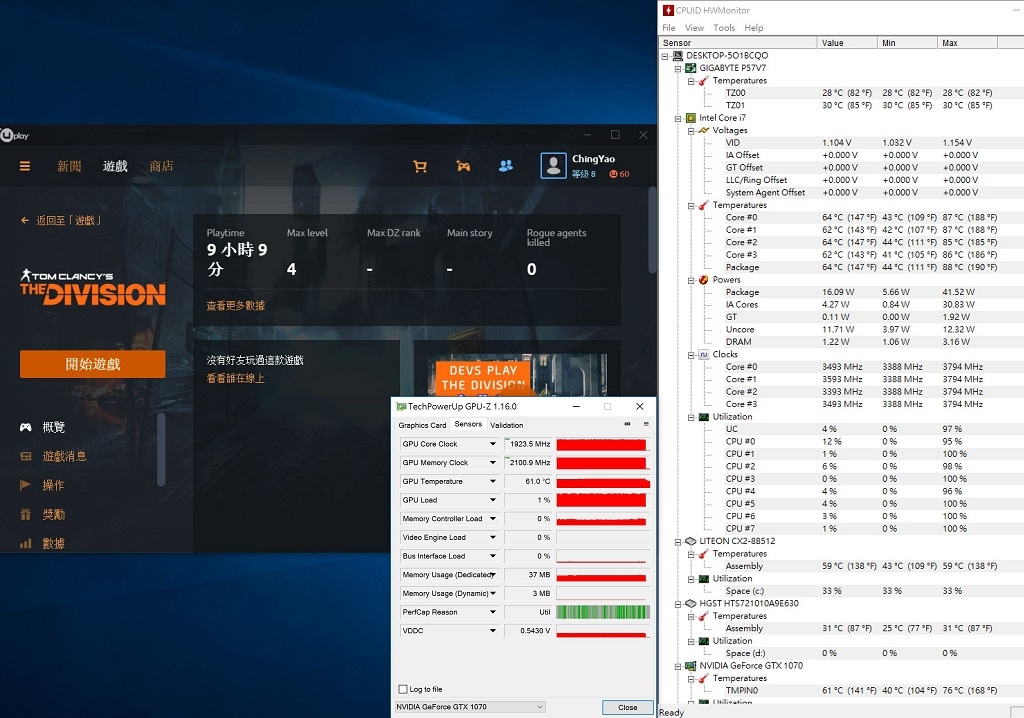Click the DESKTOP-5O1BCQO computer icon
This screenshot has width=1024, height=718.
pos(678,56)
